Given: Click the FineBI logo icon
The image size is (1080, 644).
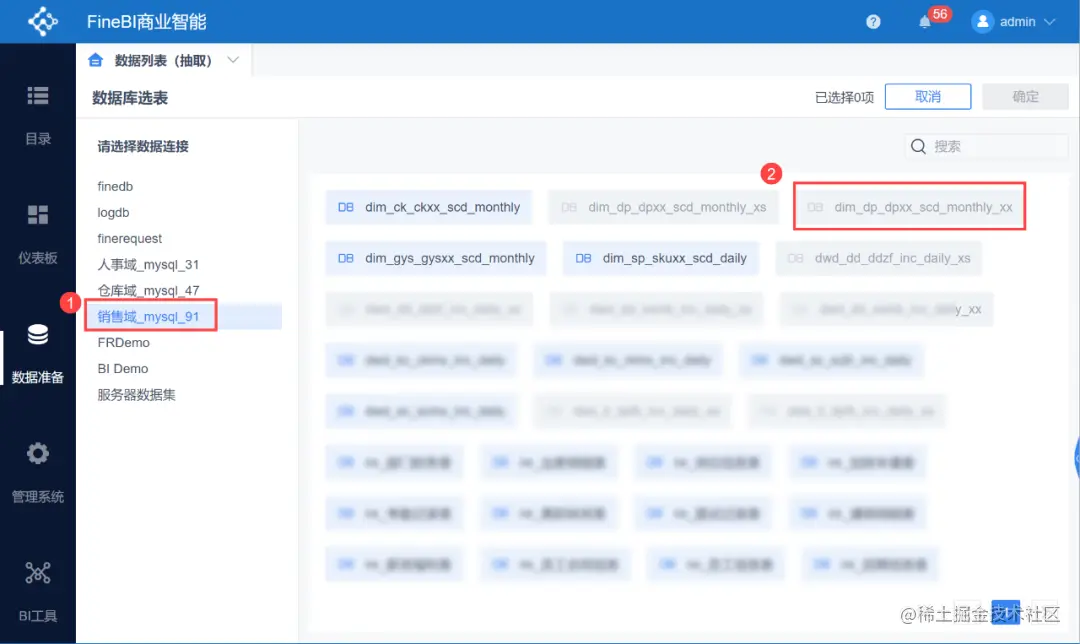Looking at the screenshot, I should point(43,21).
